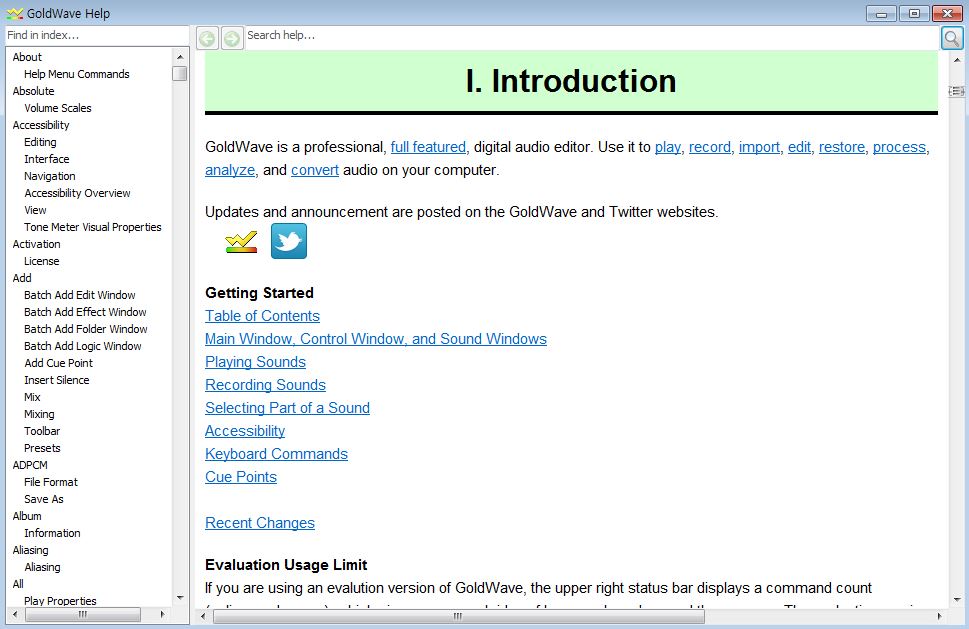
Task: Open the Twitter bird icon
Action: [289, 241]
